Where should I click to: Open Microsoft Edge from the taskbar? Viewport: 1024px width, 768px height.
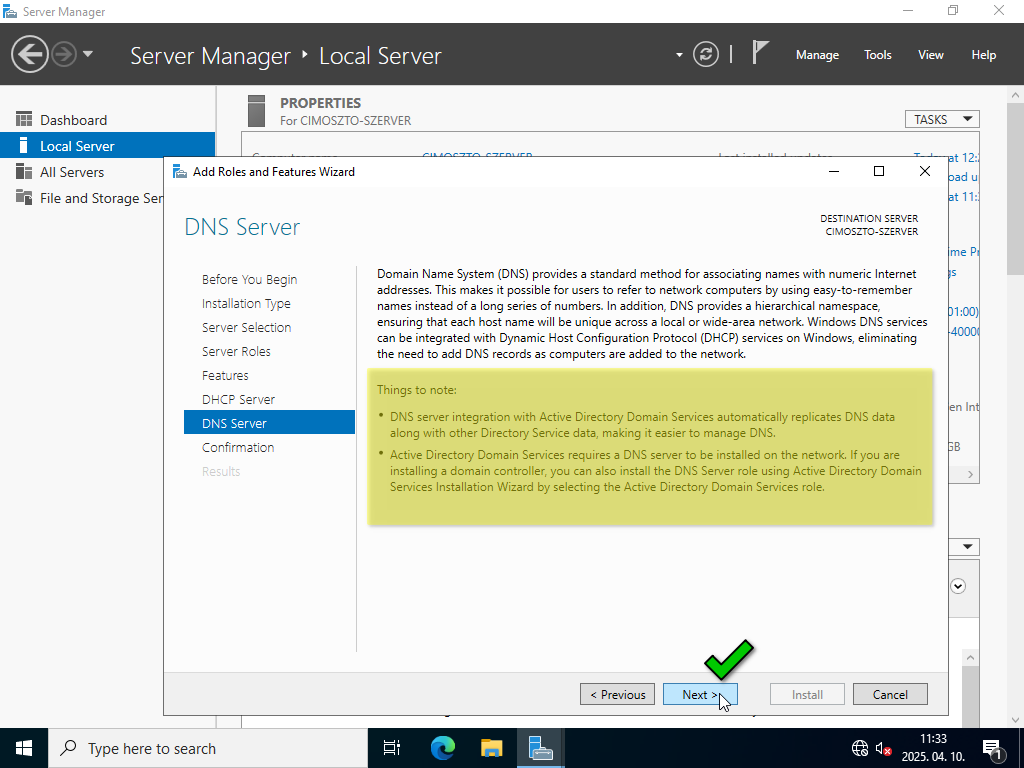442,748
